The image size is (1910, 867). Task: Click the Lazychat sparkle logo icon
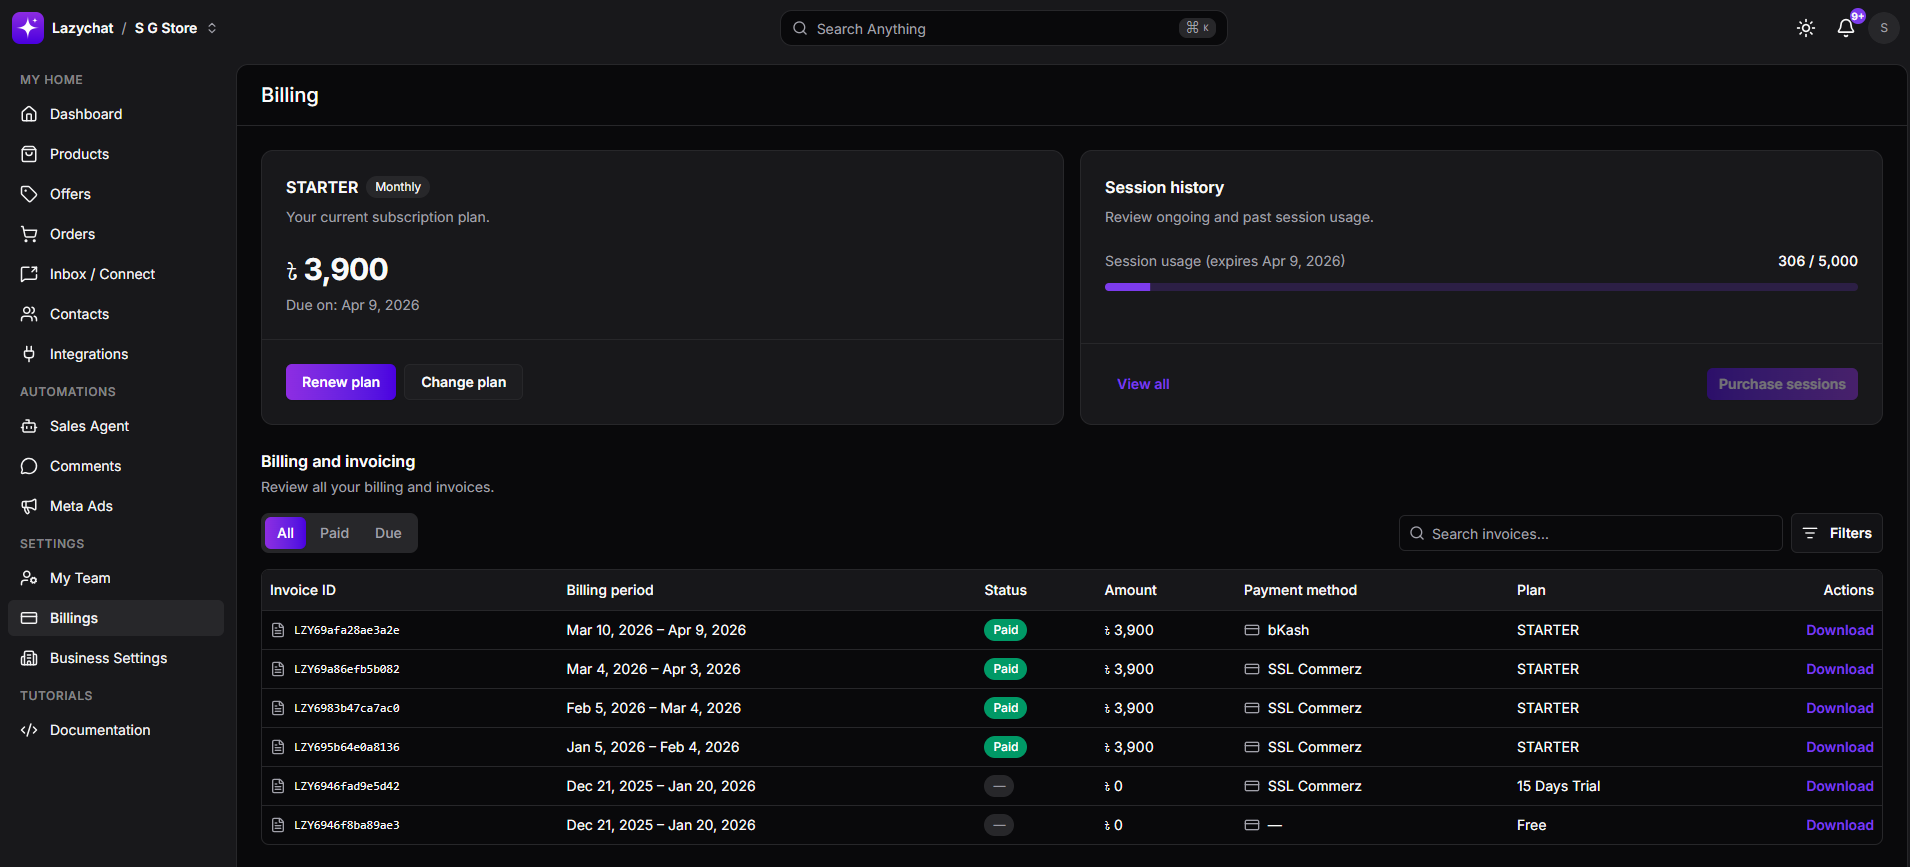(x=28, y=28)
